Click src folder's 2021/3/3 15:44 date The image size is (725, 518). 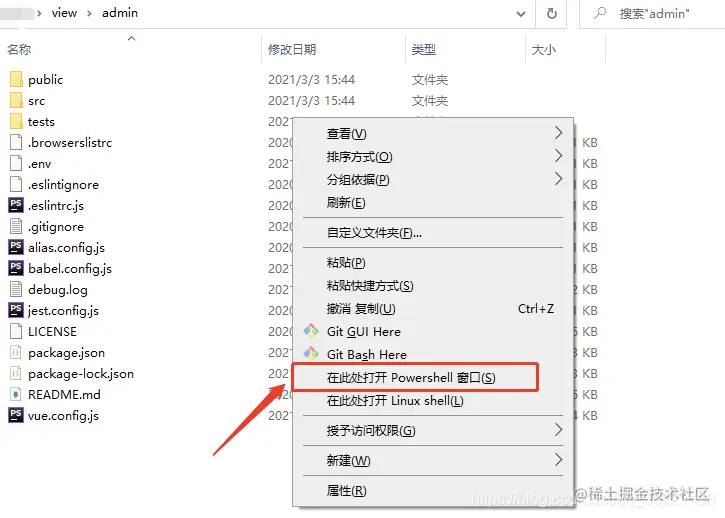[x=312, y=100]
